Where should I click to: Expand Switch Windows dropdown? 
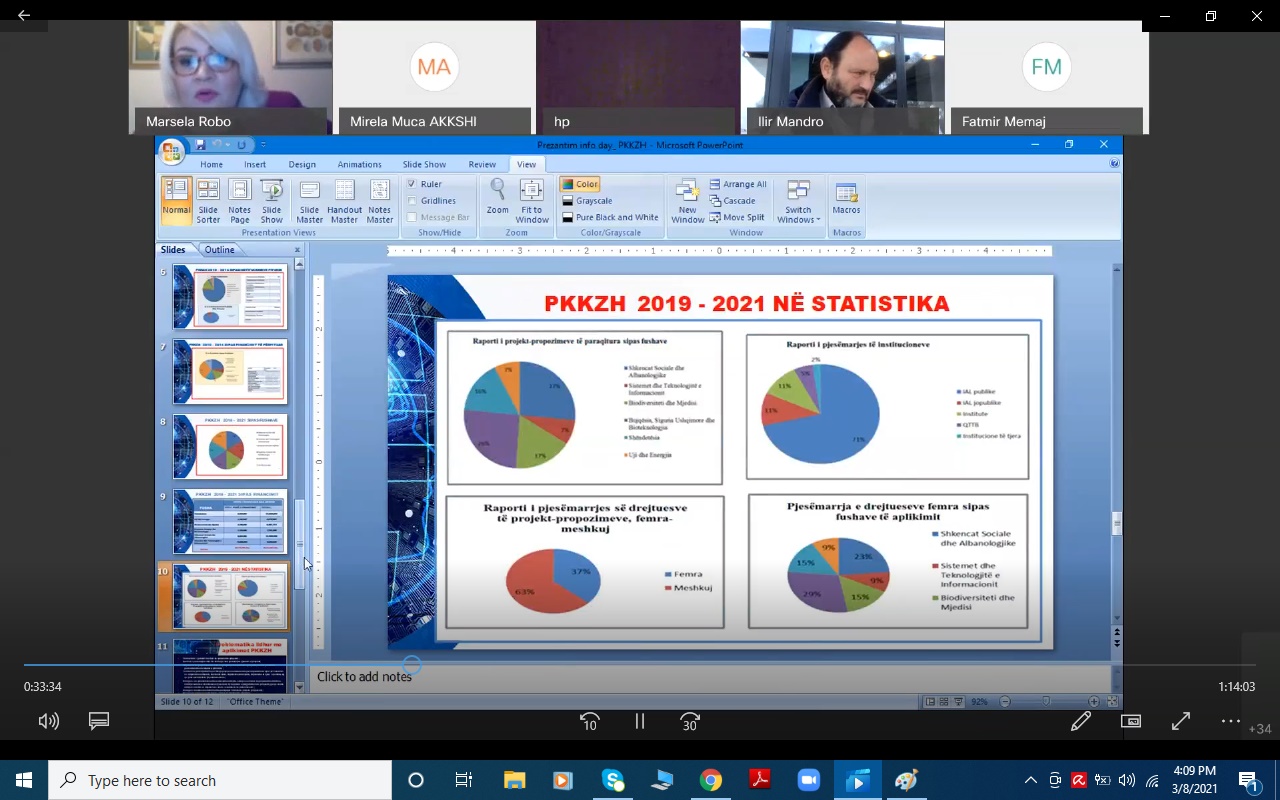[798, 201]
